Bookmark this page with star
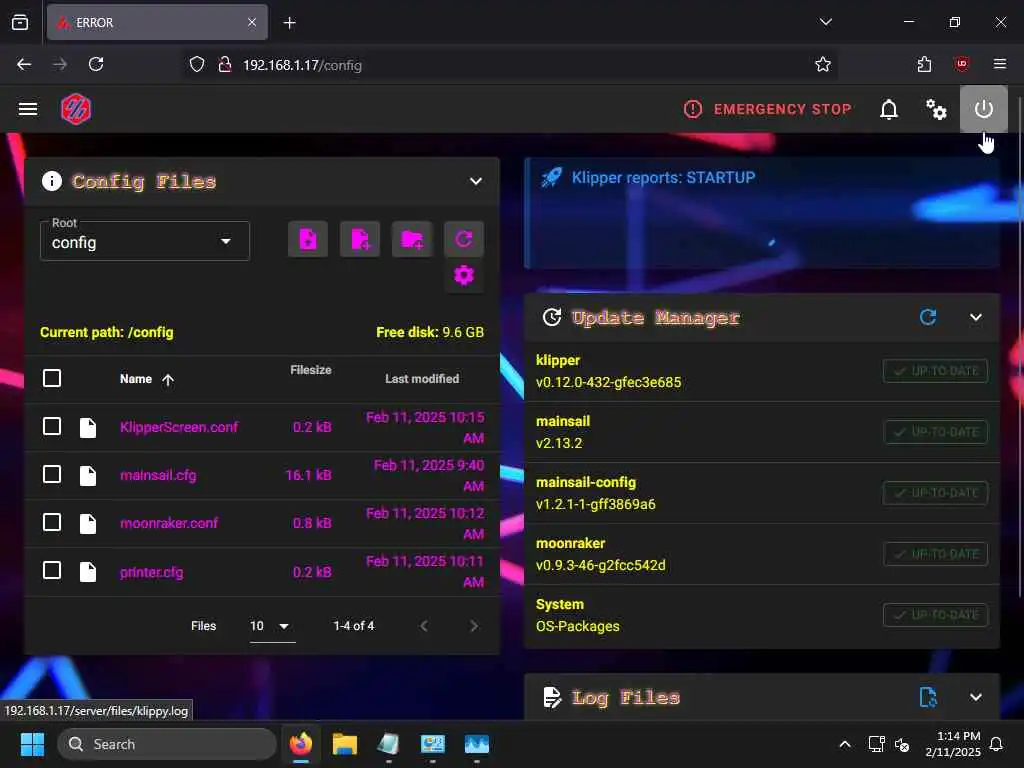This screenshot has width=1024, height=768. pyautogui.click(x=822, y=64)
